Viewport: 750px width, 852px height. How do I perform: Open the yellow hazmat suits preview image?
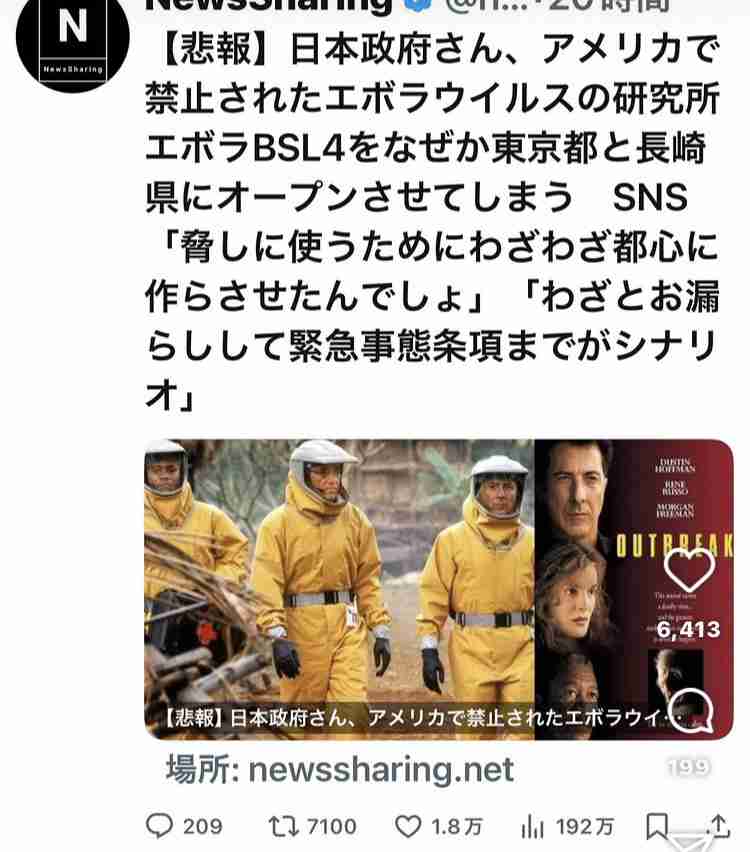(339, 589)
